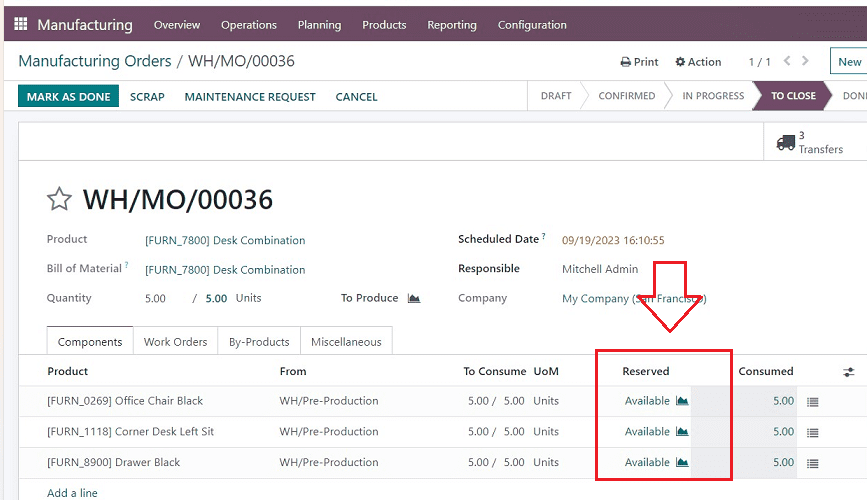Sort by the To Consume column header
Image resolution: width=867 pixels, height=500 pixels.
[x=495, y=371]
